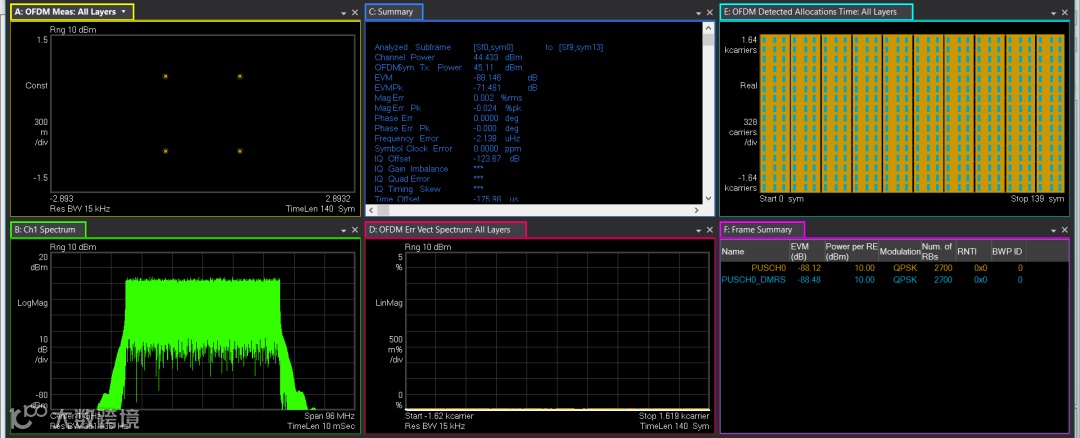
Task: Select the B: Ch1 Spectrum trace tab
Action: tap(48, 229)
